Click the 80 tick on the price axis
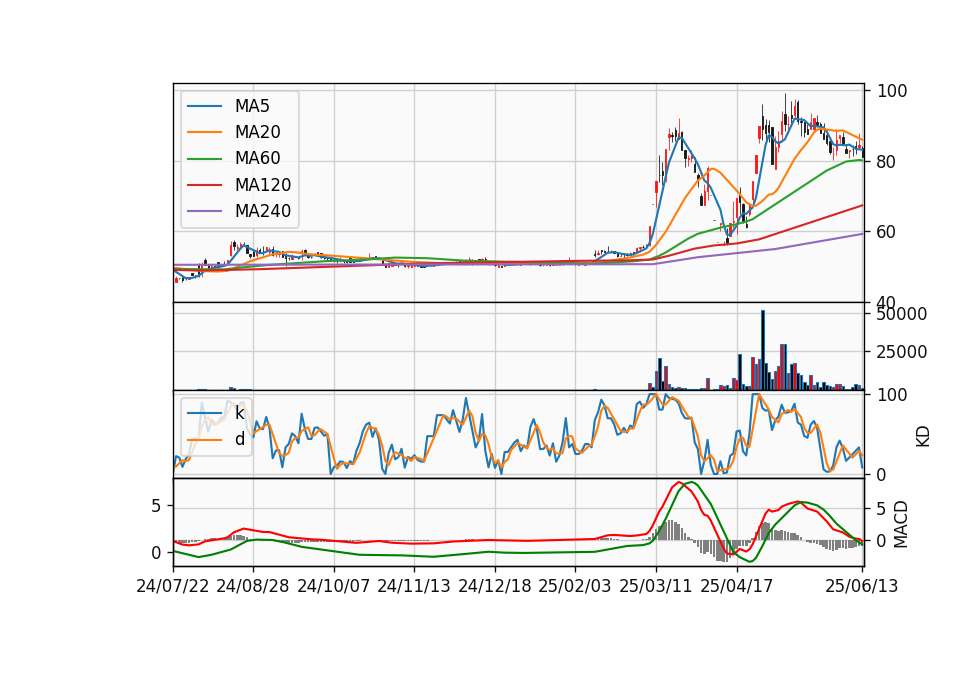The height and width of the screenshot is (690, 960). click(x=887, y=162)
